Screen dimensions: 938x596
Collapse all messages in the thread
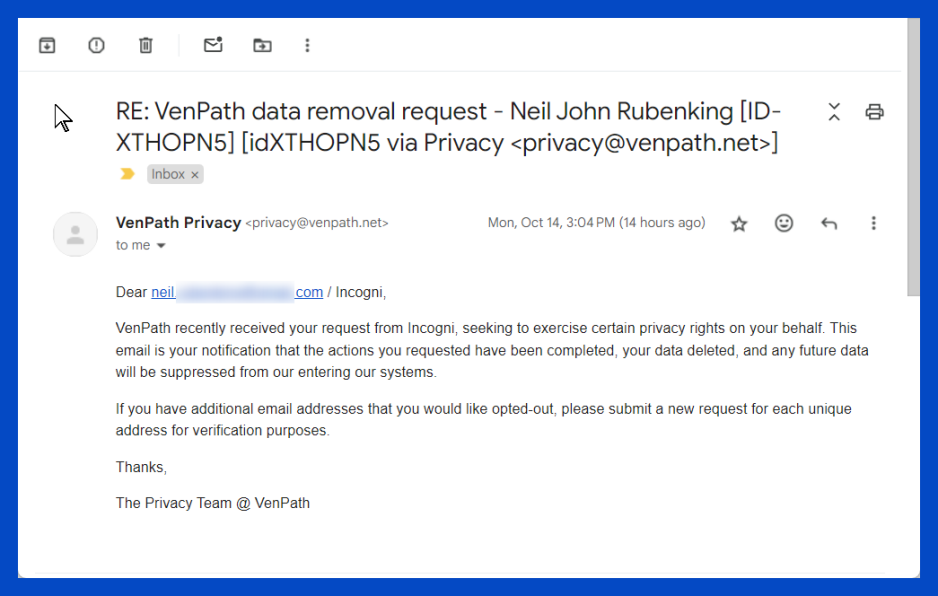click(x=834, y=112)
